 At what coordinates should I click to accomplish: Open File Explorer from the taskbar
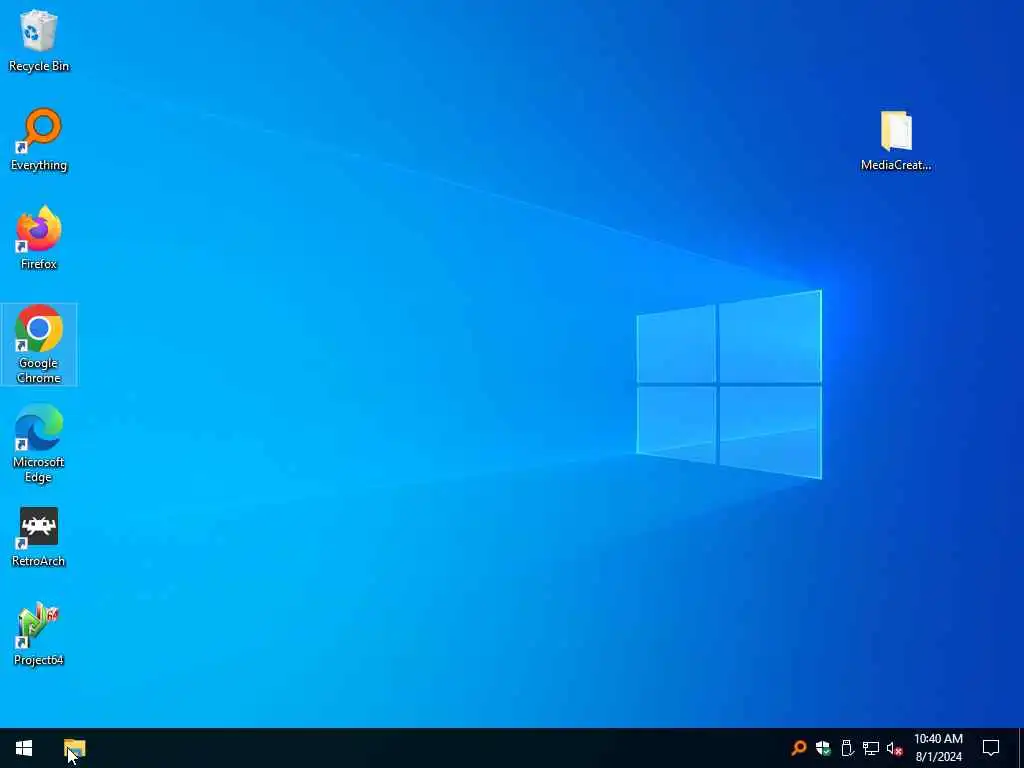74,748
